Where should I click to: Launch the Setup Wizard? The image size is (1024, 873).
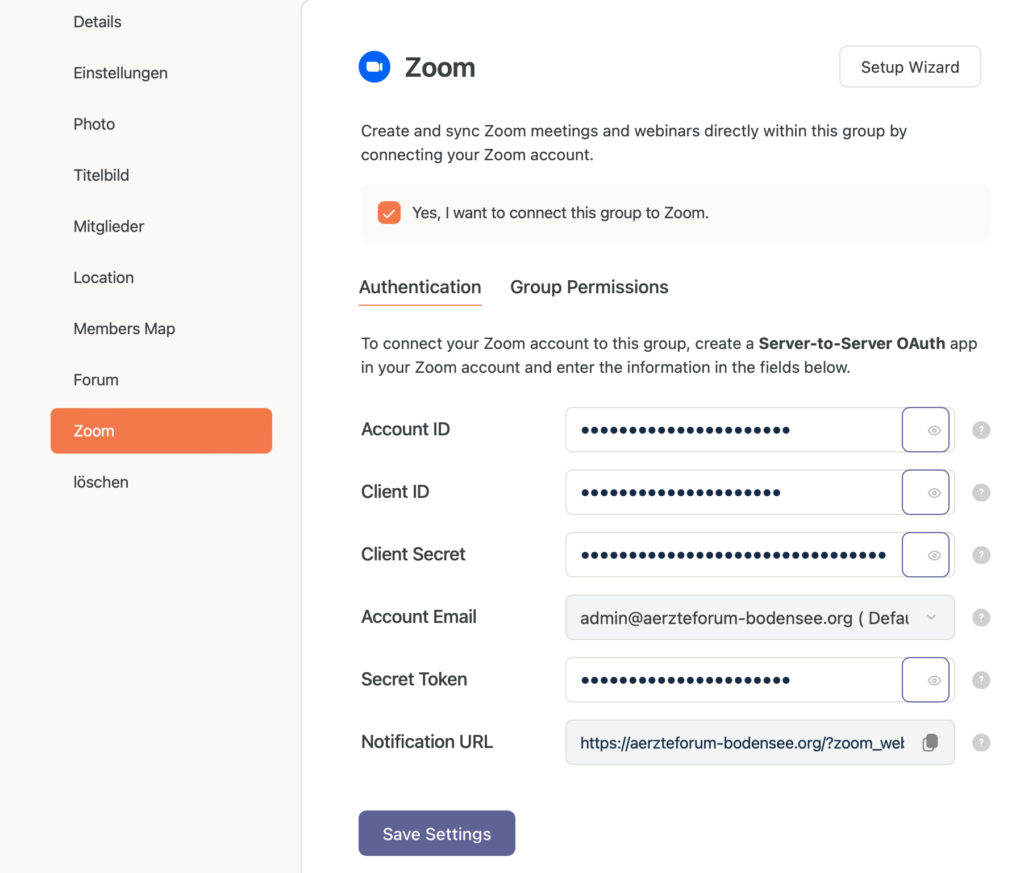pyautogui.click(x=909, y=67)
